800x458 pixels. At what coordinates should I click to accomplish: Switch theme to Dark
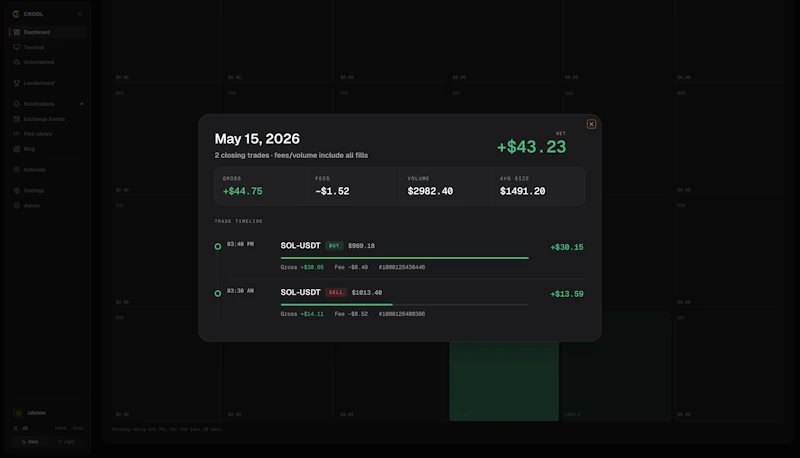[x=30, y=442]
